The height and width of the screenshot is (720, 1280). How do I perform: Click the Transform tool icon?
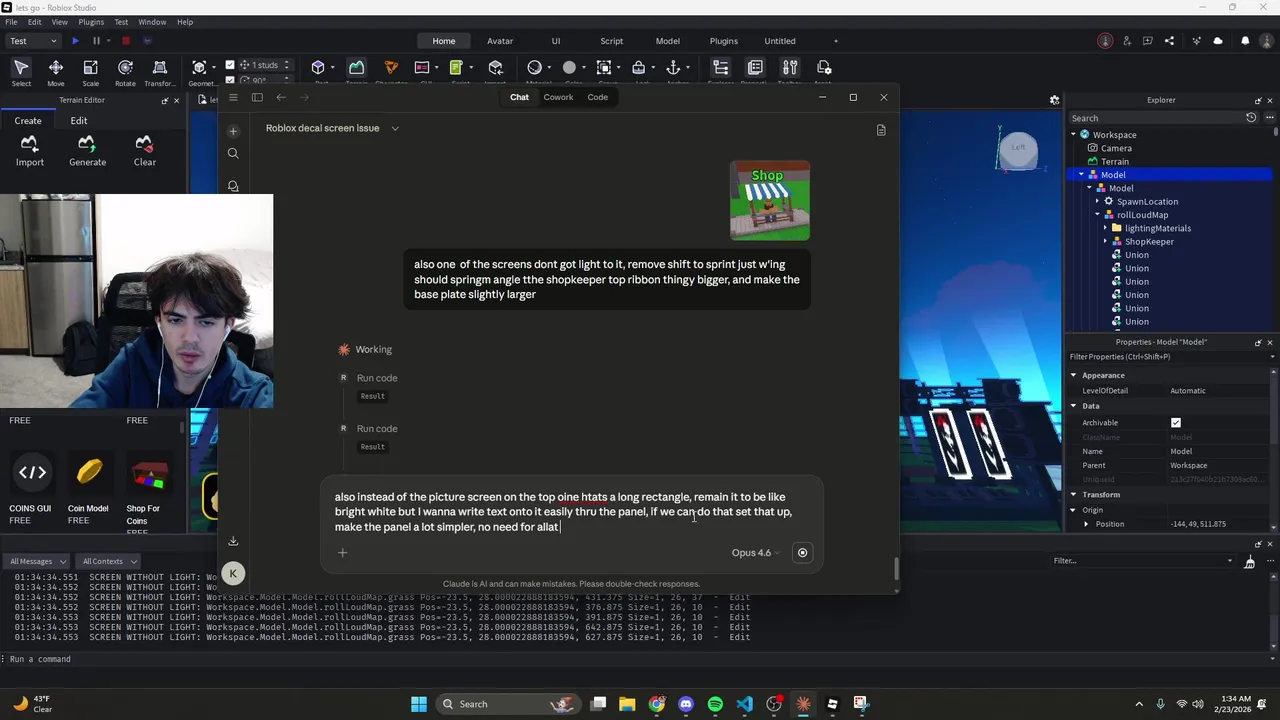(x=159, y=72)
